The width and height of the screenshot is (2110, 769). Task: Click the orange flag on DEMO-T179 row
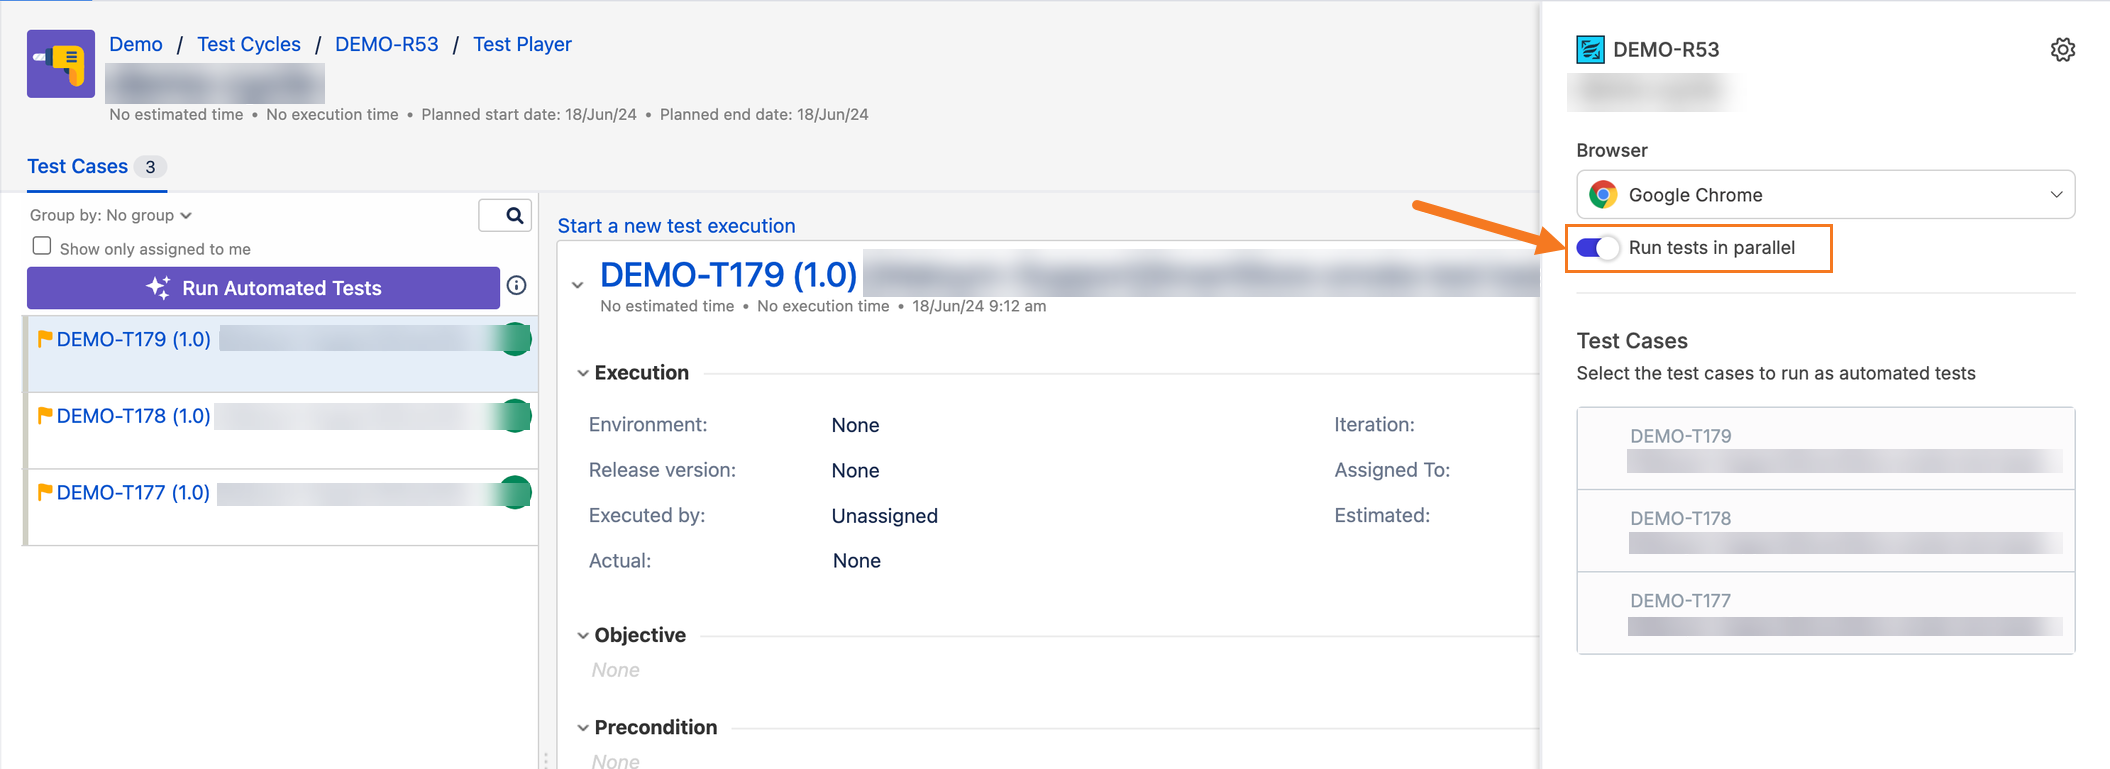[x=44, y=339]
